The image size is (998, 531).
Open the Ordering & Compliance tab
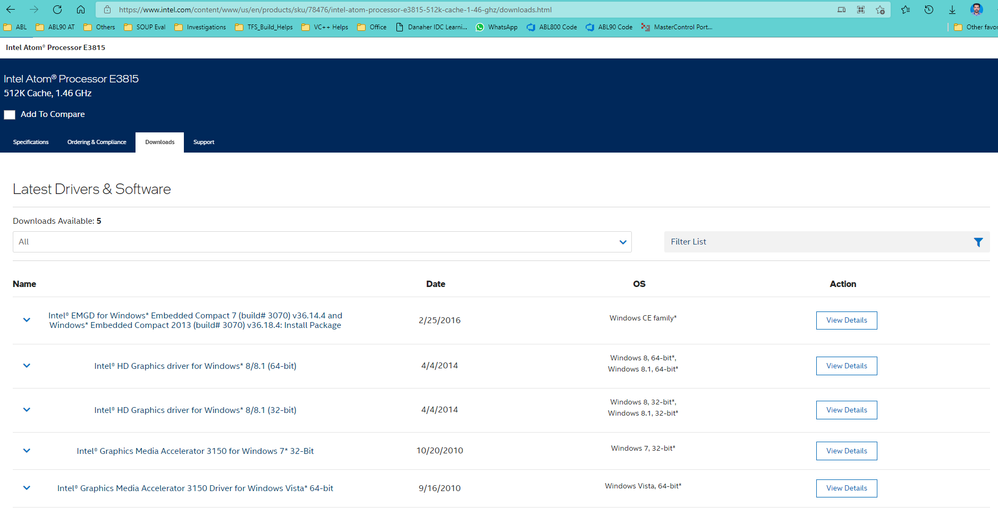(97, 142)
